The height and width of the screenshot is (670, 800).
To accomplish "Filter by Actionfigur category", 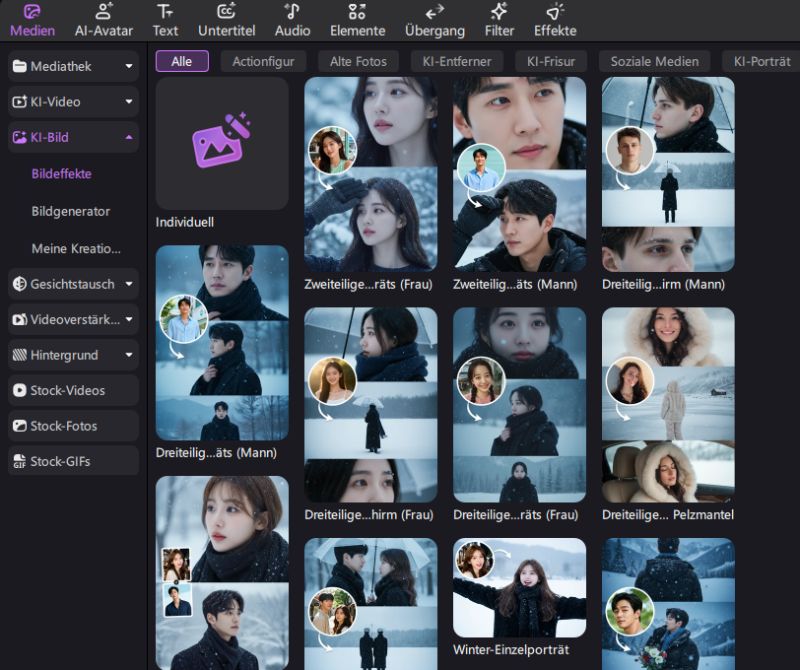I will (x=263, y=61).
